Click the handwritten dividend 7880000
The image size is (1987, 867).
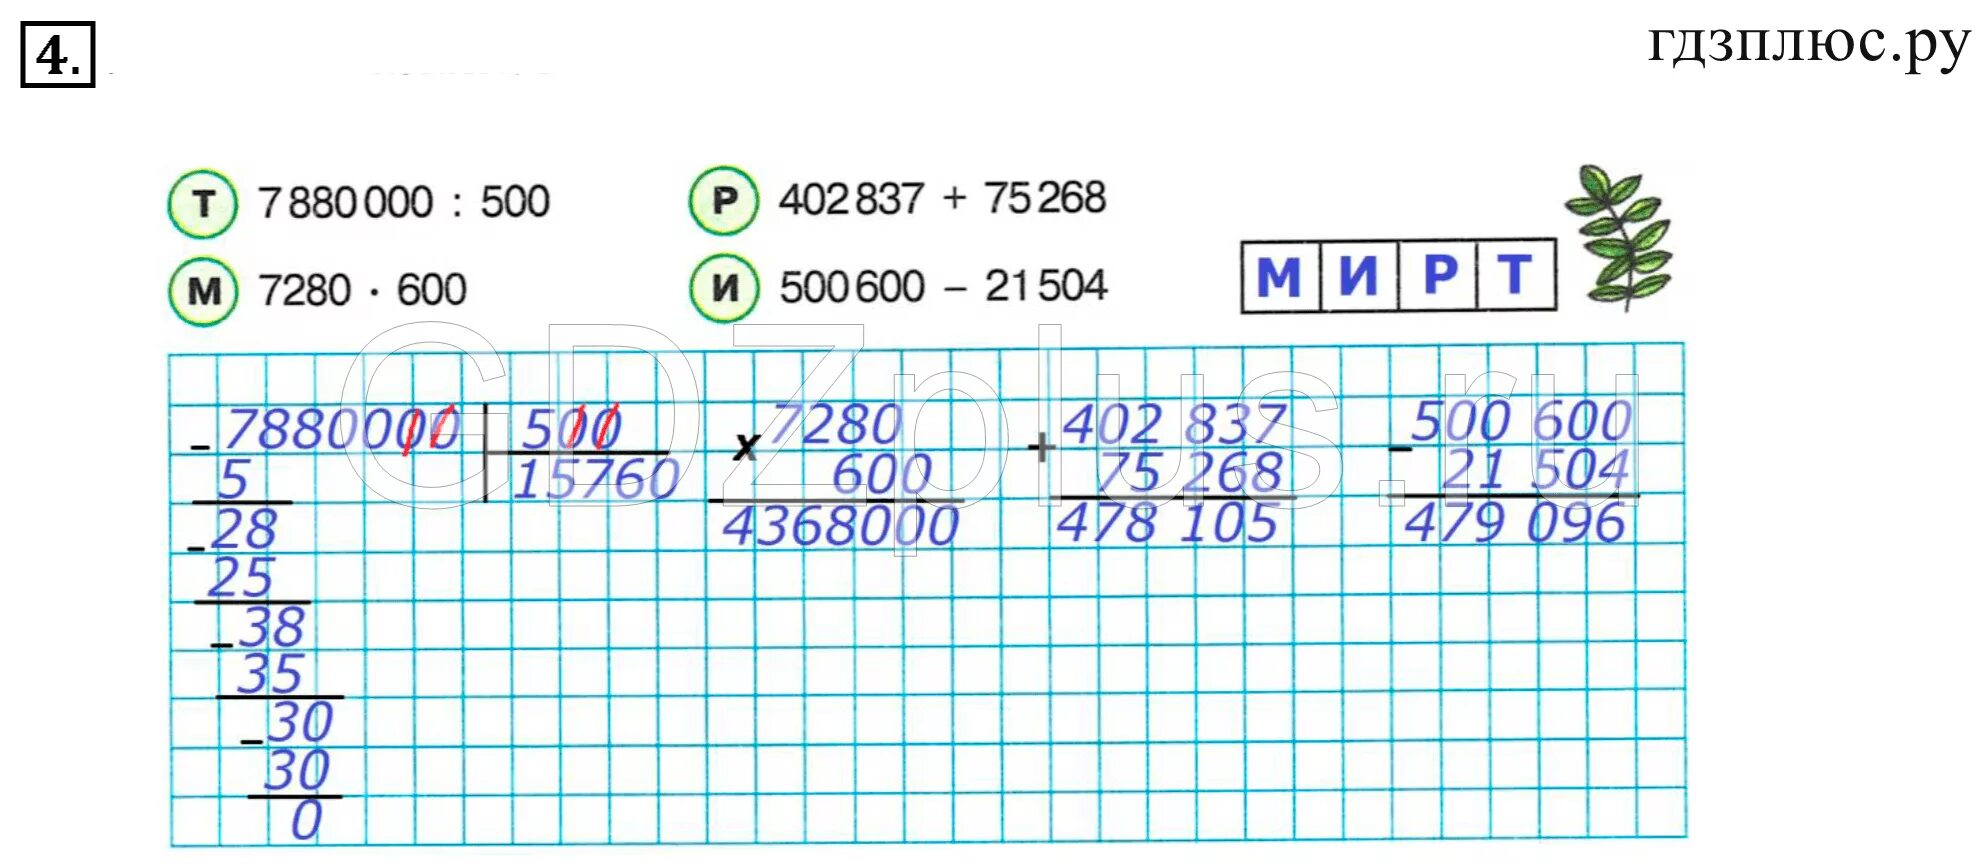point(341,430)
